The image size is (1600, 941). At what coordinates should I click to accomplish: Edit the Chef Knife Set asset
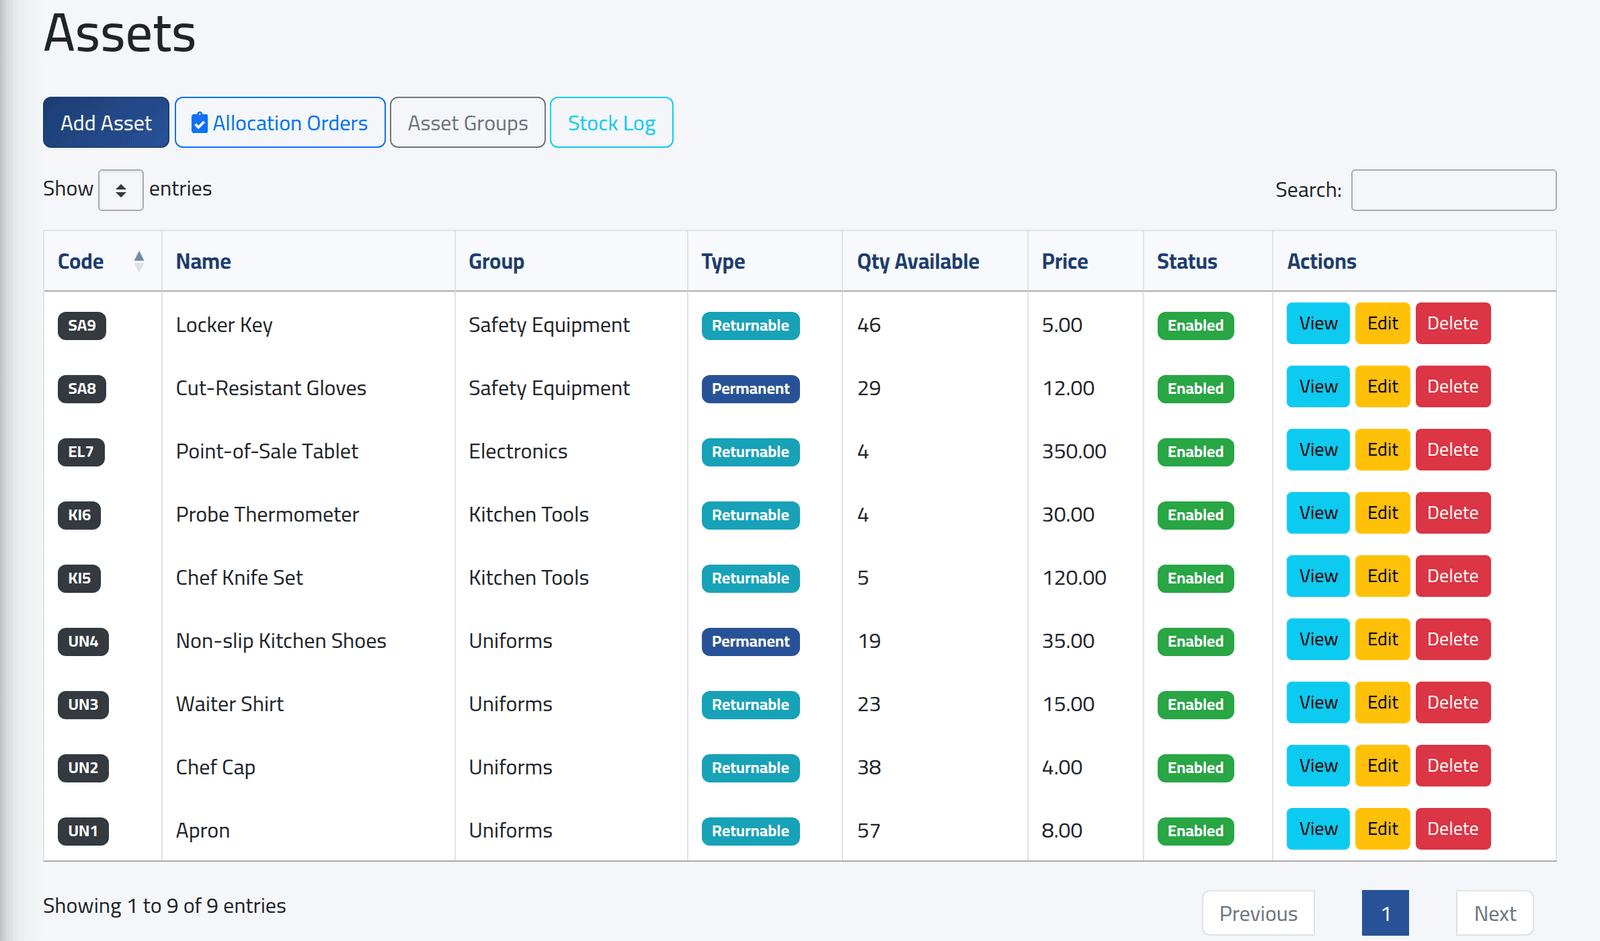click(x=1383, y=576)
